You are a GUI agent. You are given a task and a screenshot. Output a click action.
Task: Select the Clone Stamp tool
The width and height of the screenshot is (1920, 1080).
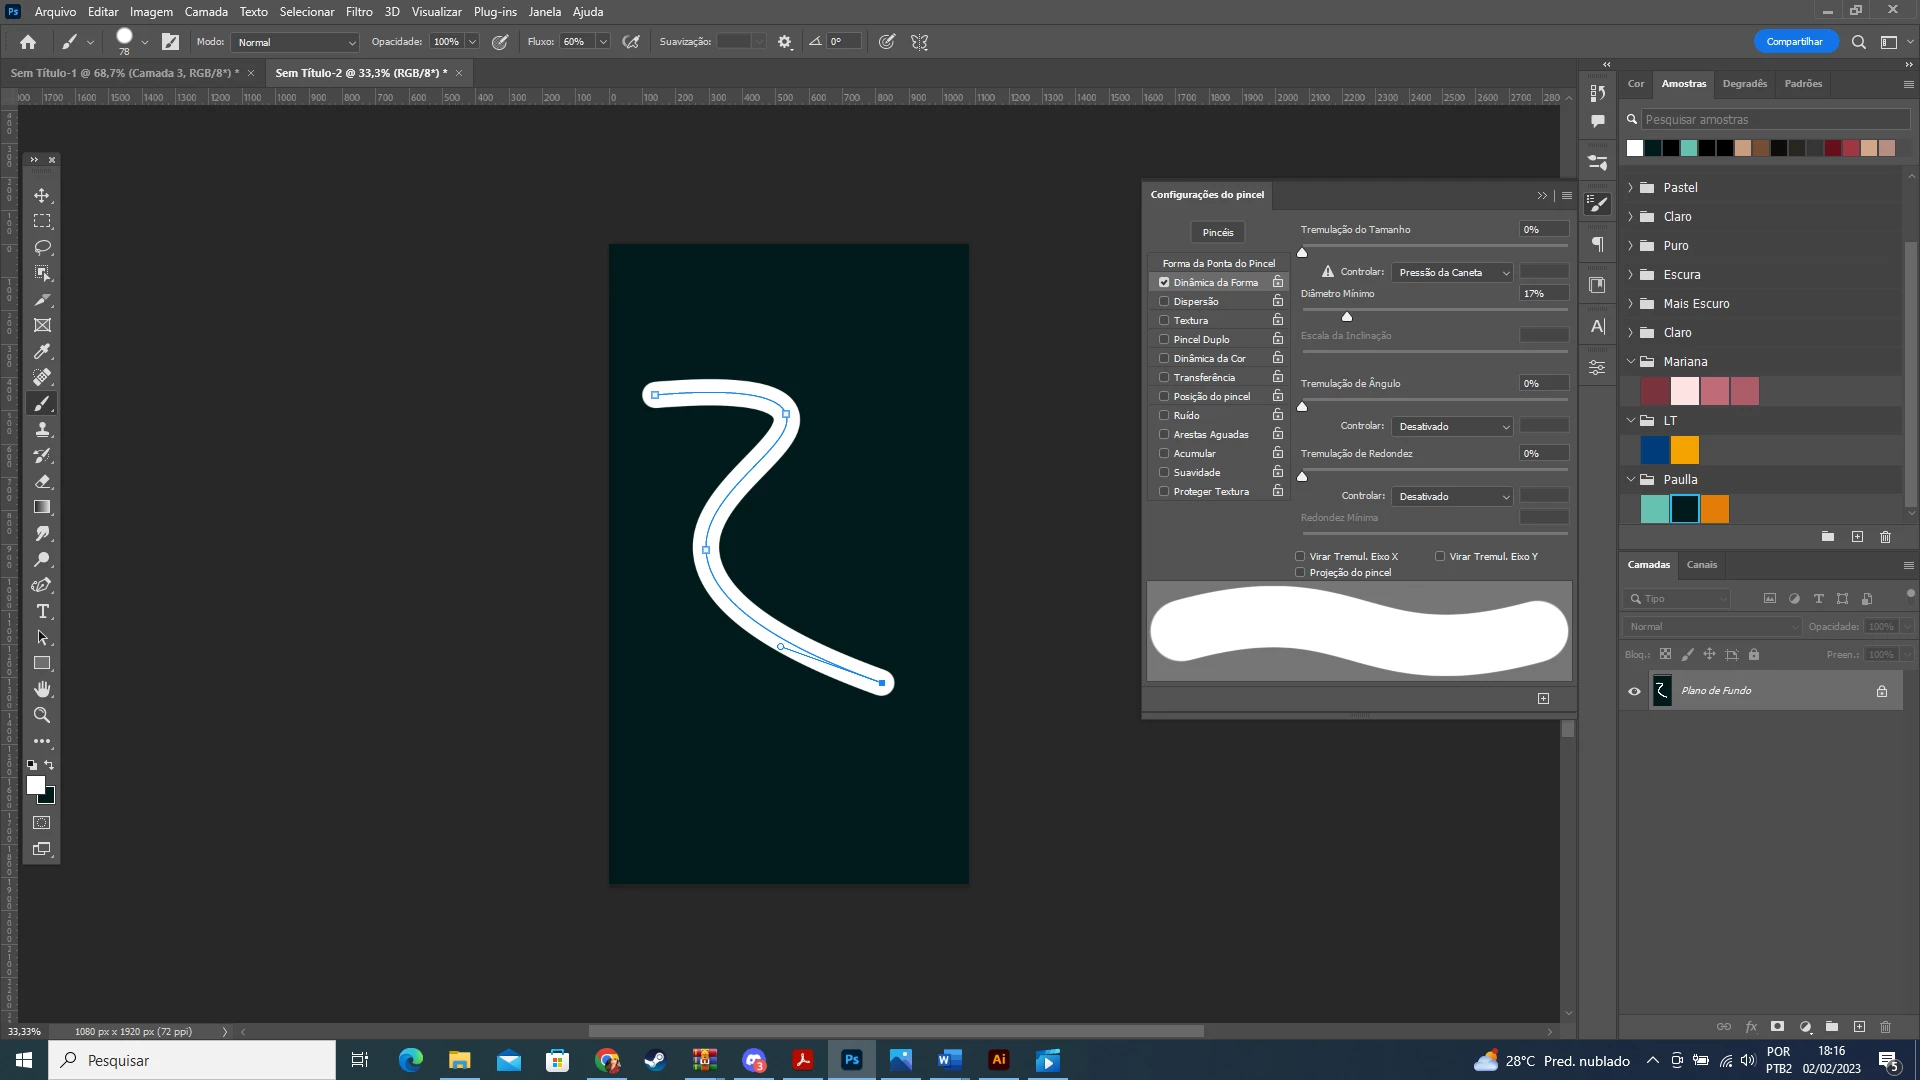coord(42,429)
